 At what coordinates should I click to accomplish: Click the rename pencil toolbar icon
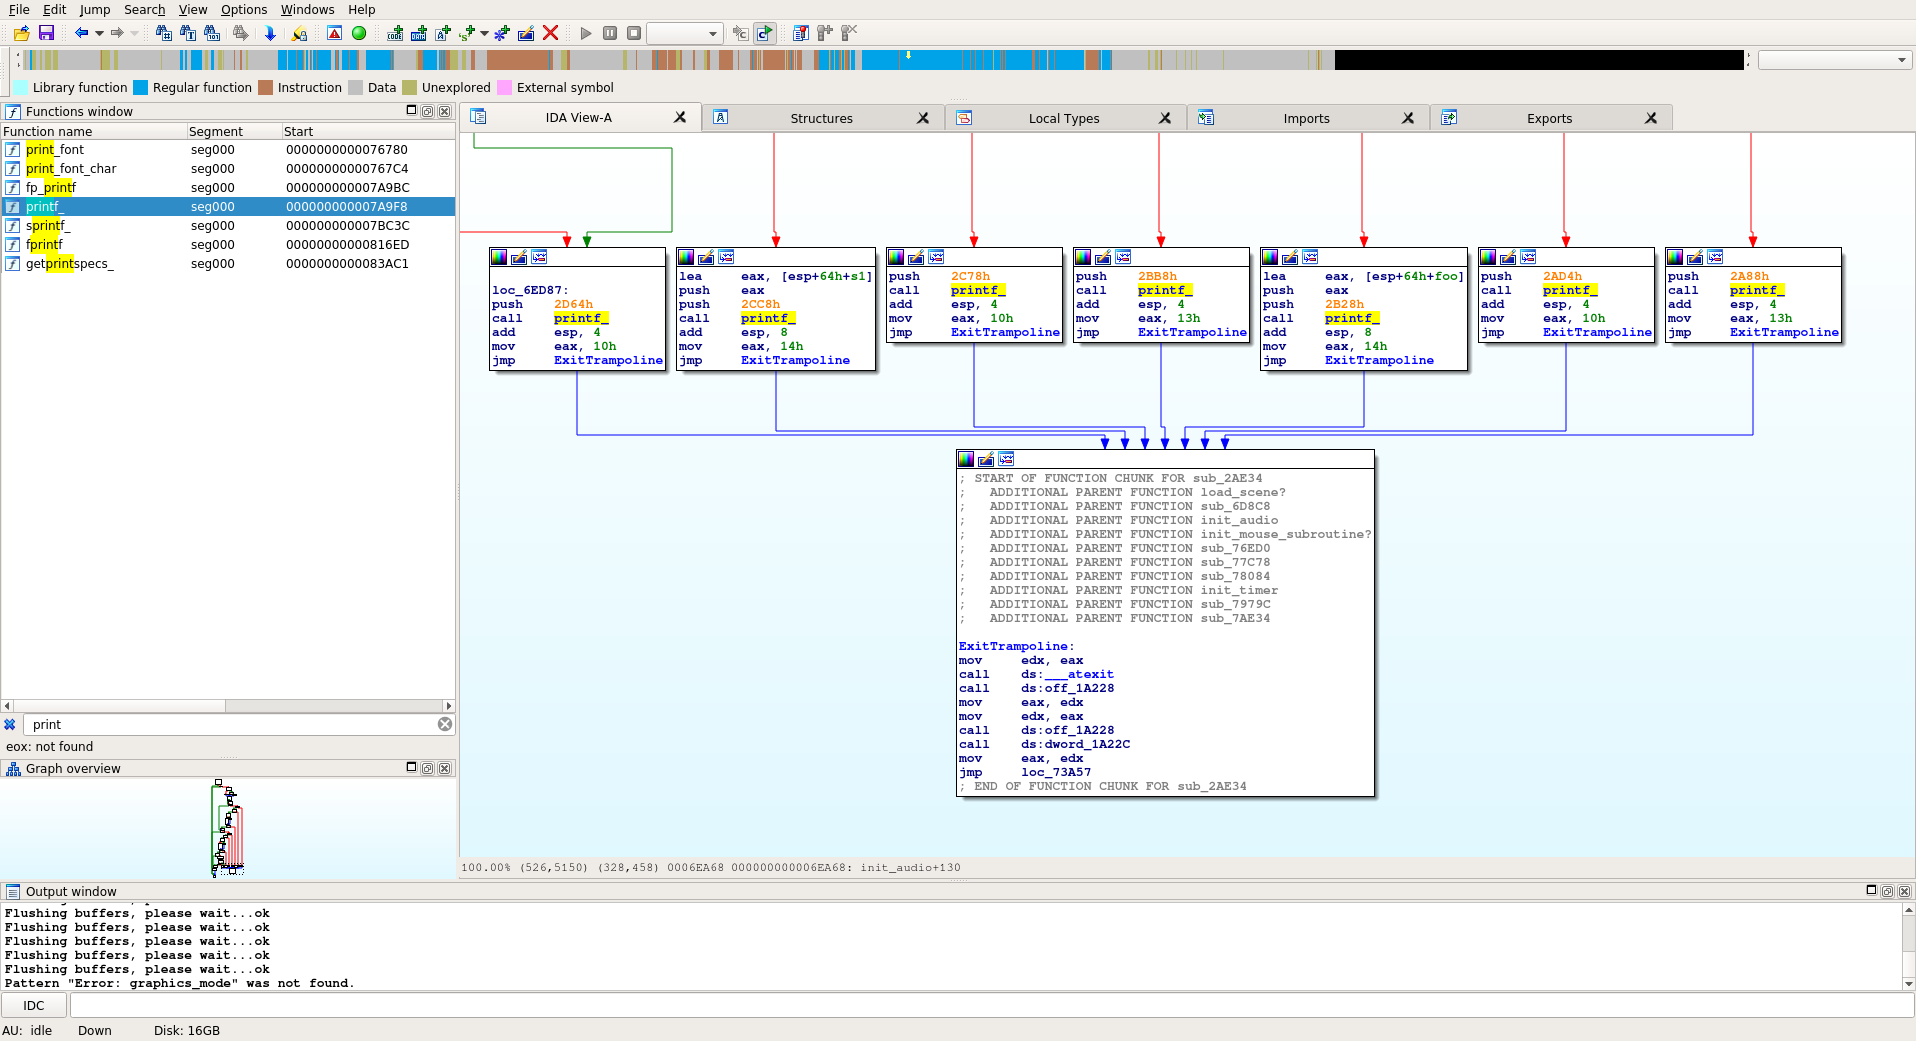coord(526,33)
